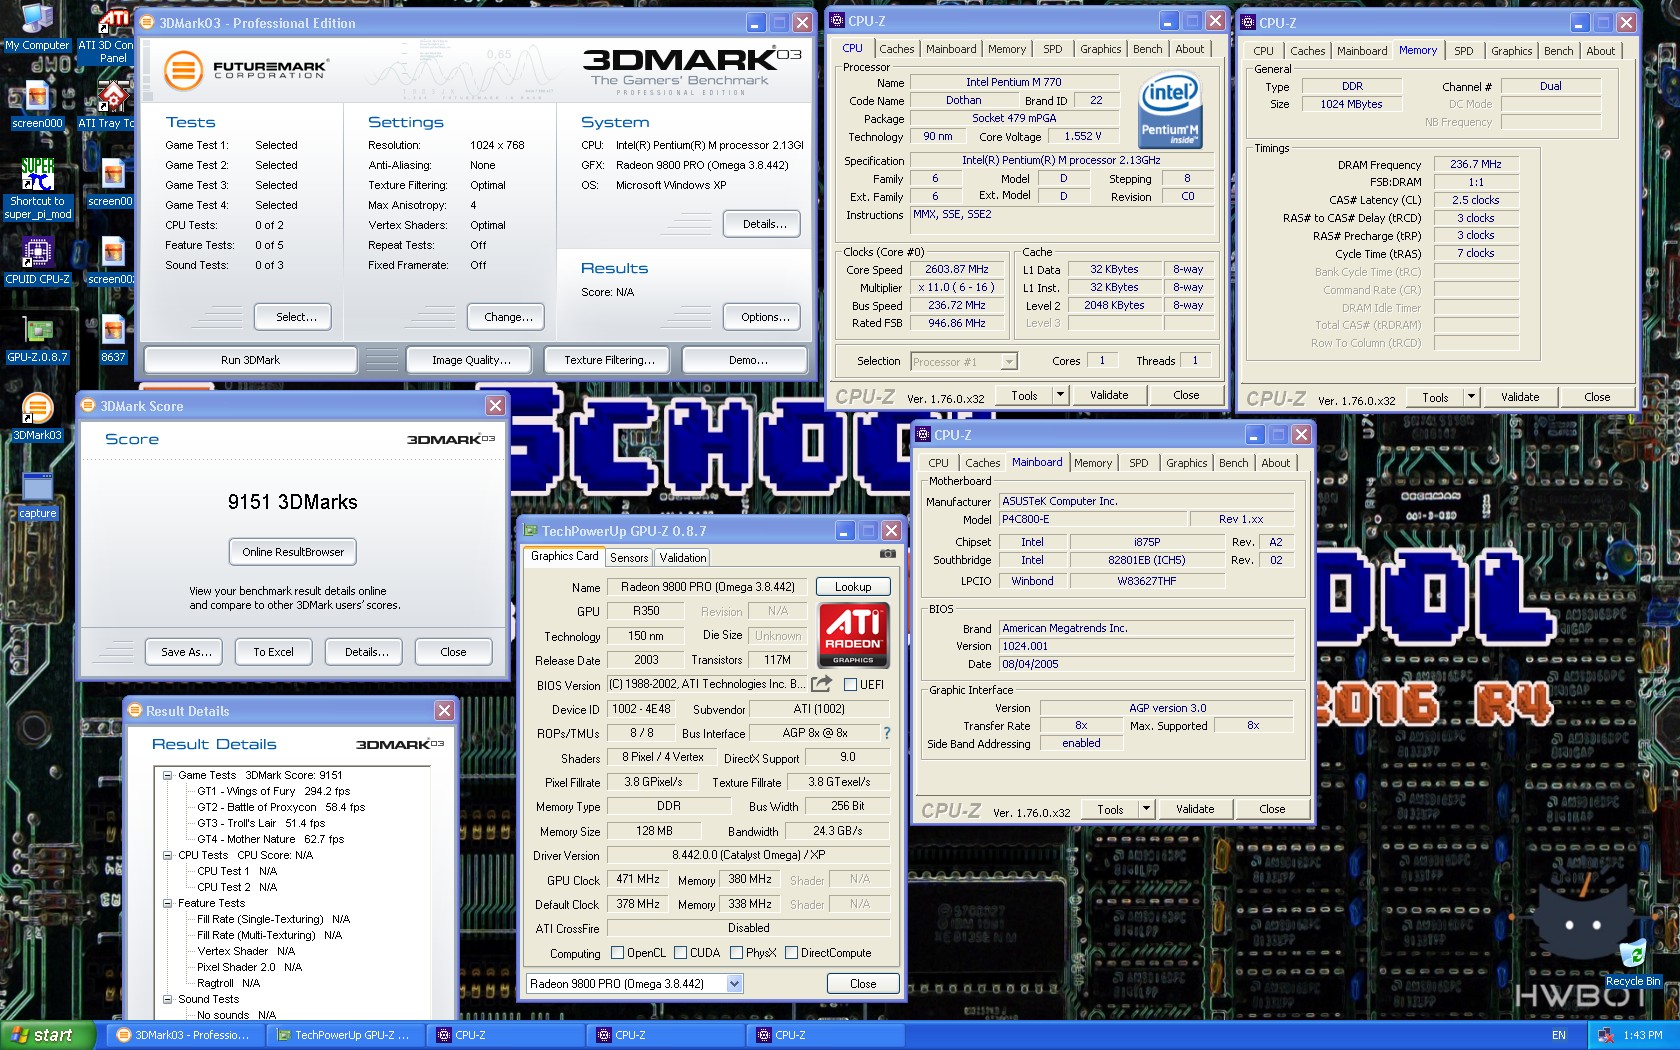Select GT1 - Wings of Fury result row
The image size is (1680, 1050).
(x=273, y=791)
